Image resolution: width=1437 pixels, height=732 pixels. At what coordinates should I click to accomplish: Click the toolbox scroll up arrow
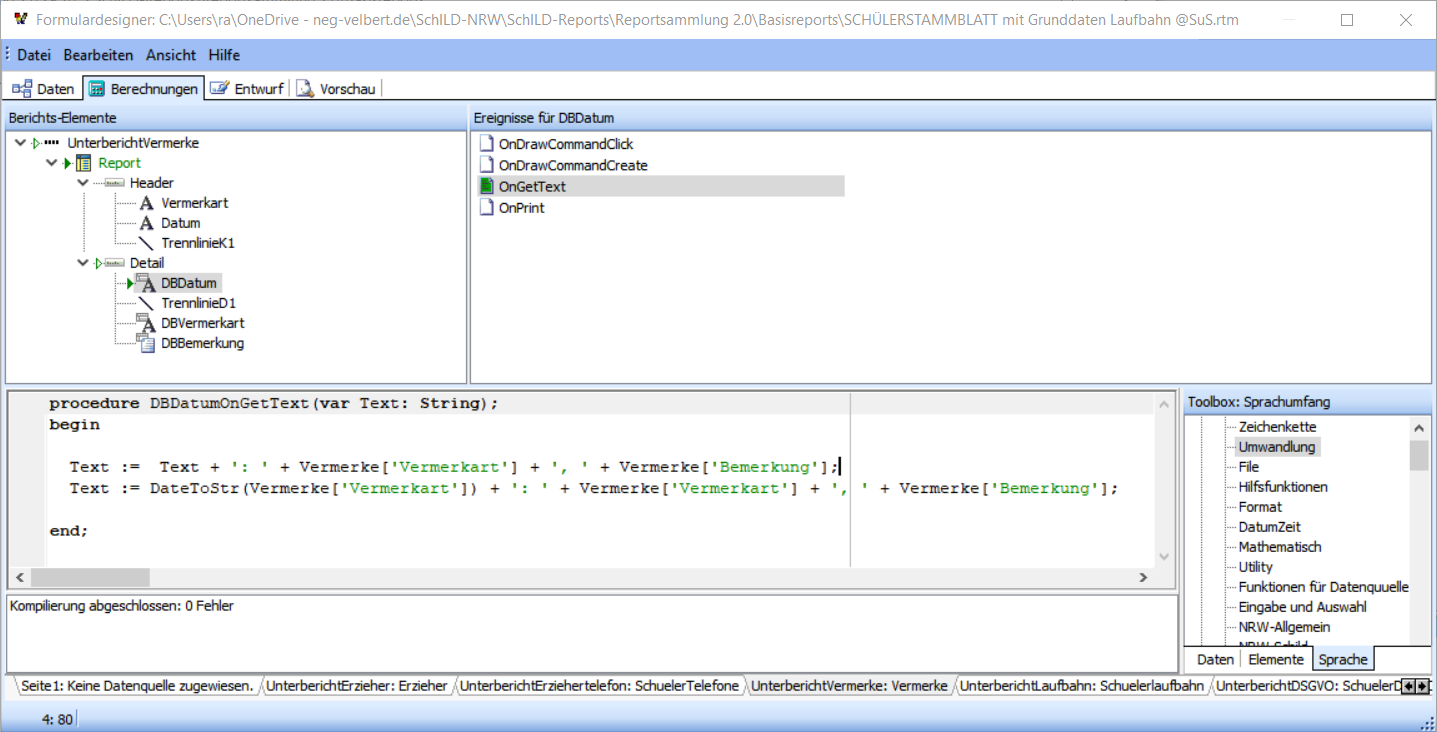[1419, 427]
